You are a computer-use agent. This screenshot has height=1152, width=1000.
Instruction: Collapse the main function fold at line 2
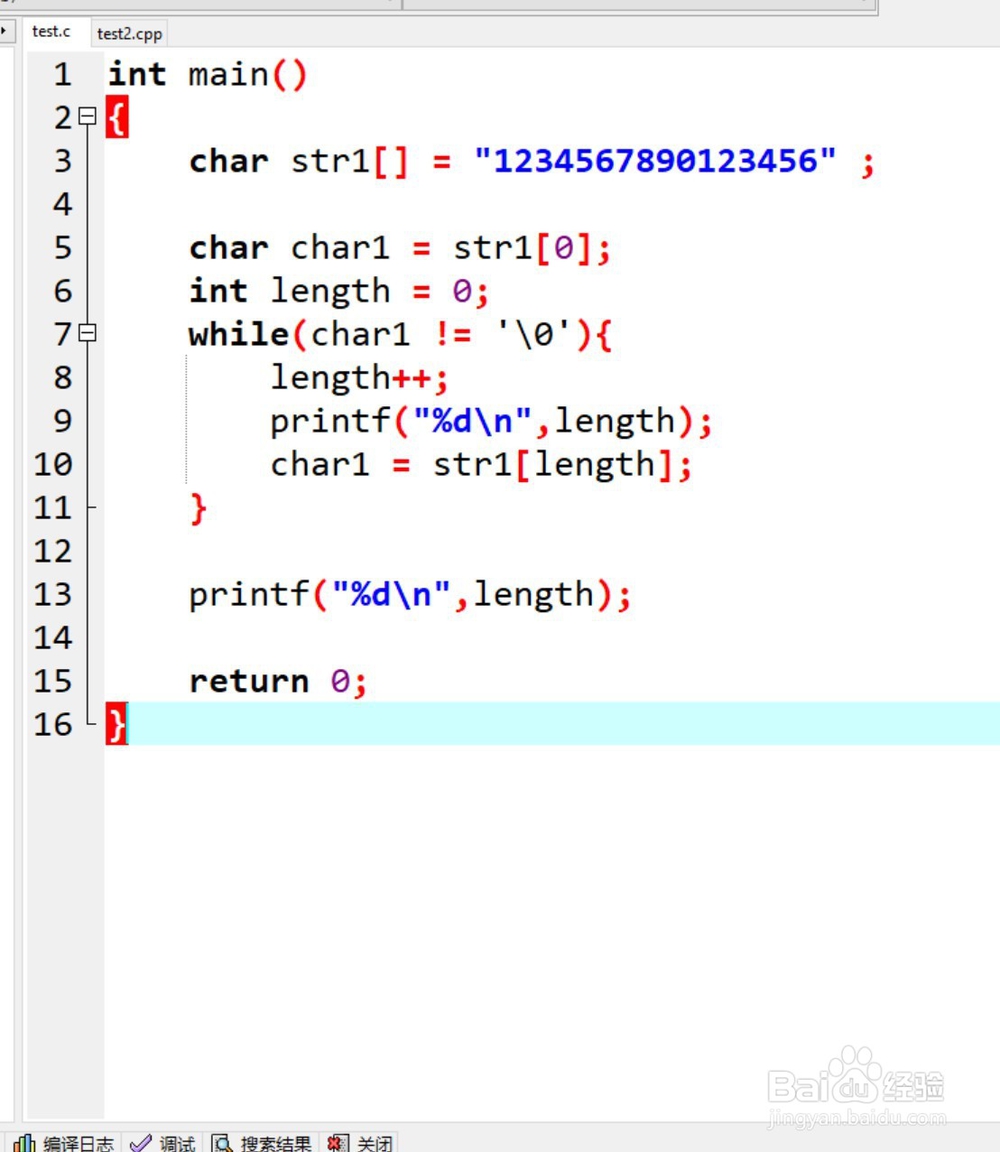pyautogui.click(x=87, y=116)
